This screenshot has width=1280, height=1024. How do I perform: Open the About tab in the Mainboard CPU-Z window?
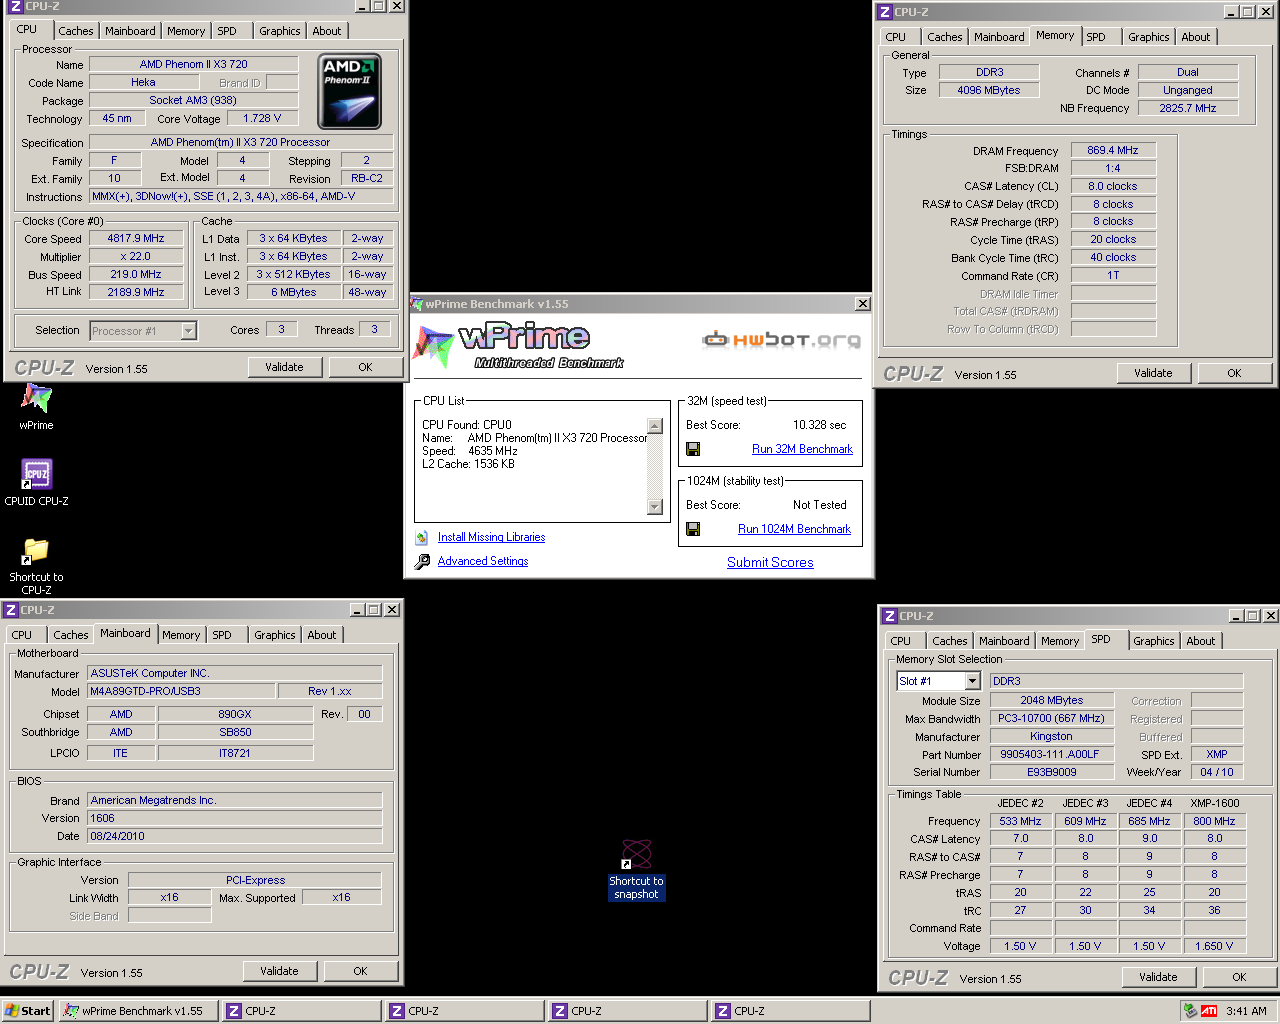(x=322, y=635)
